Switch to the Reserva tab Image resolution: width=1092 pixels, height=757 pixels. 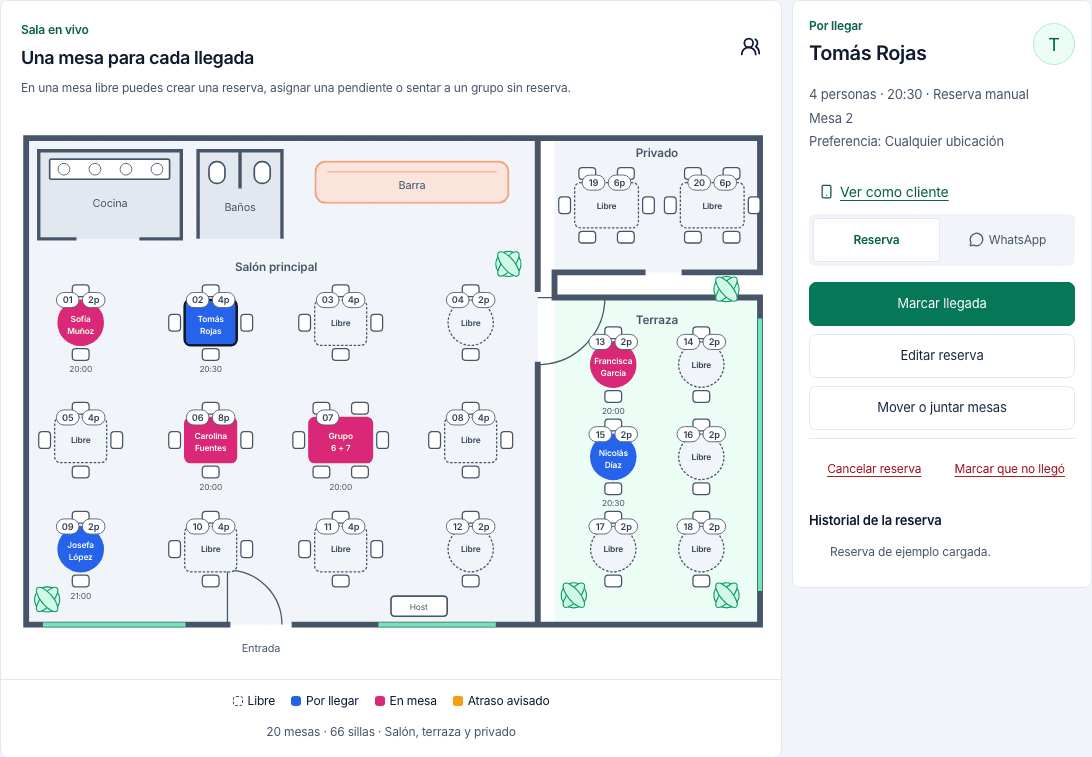(876, 240)
